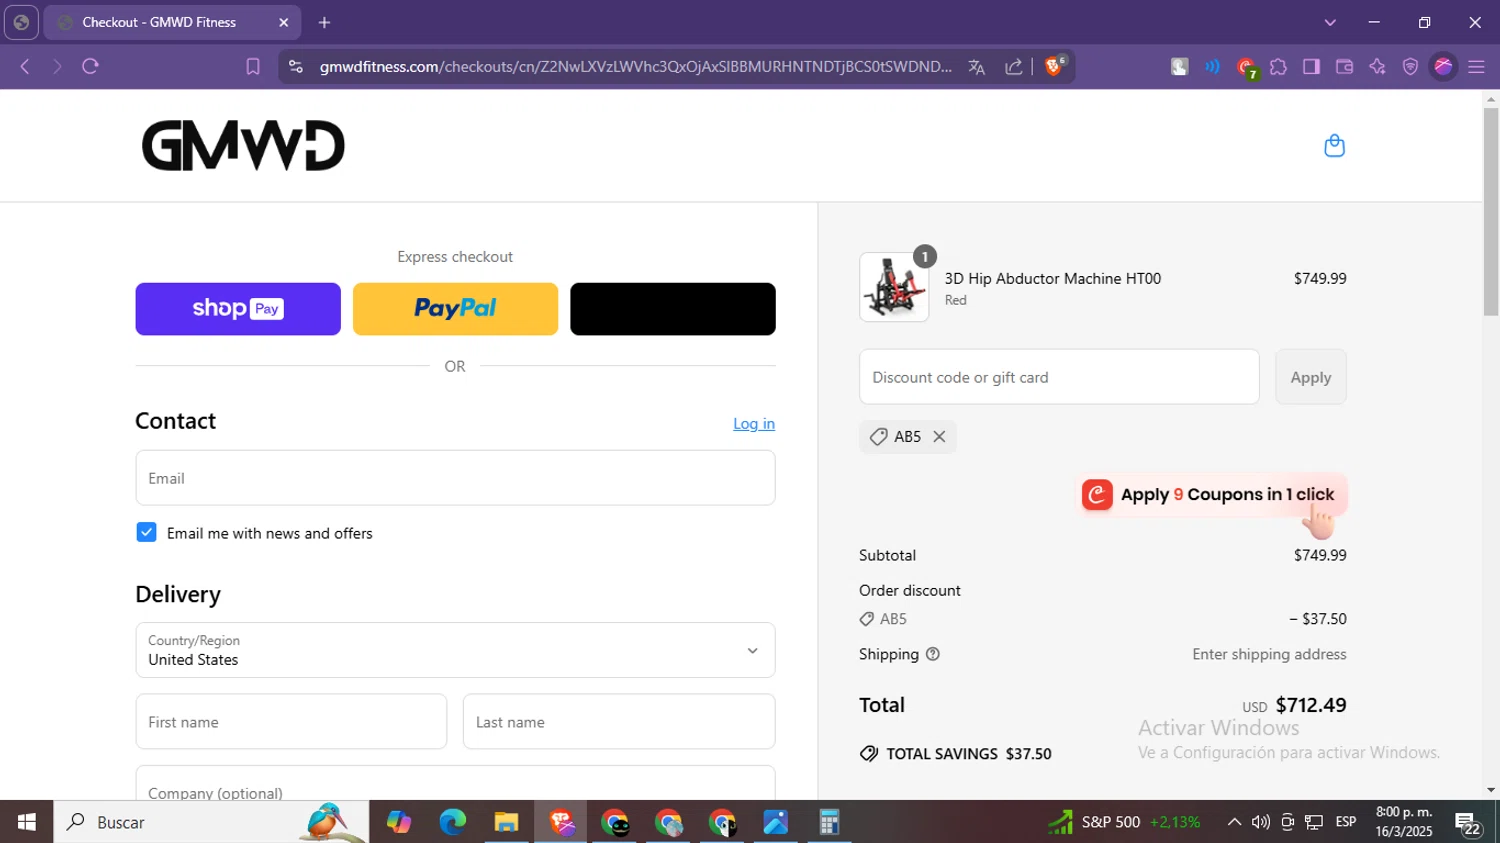Open Microsoft Edge from taskbar
This screenshot has height=843, width=1500.
tap(453, 822)
